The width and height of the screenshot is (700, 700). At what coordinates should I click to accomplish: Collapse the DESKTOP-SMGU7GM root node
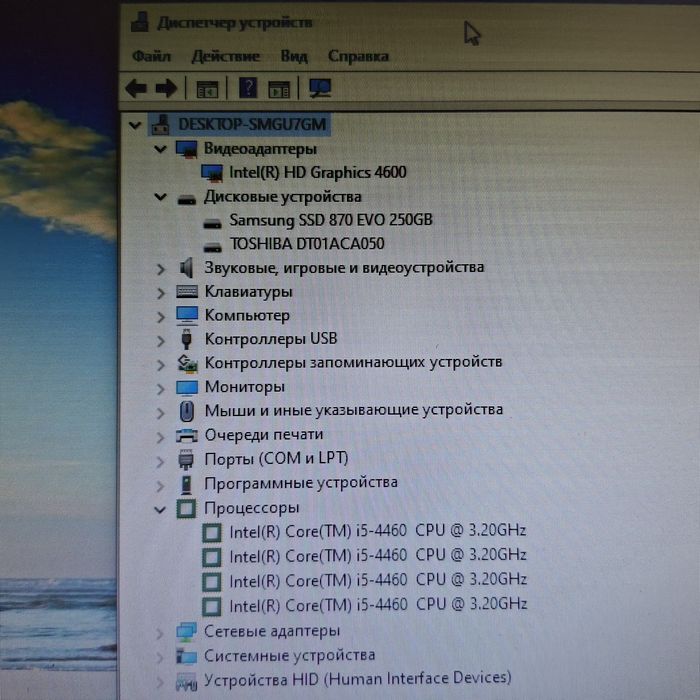click(135, 125)
